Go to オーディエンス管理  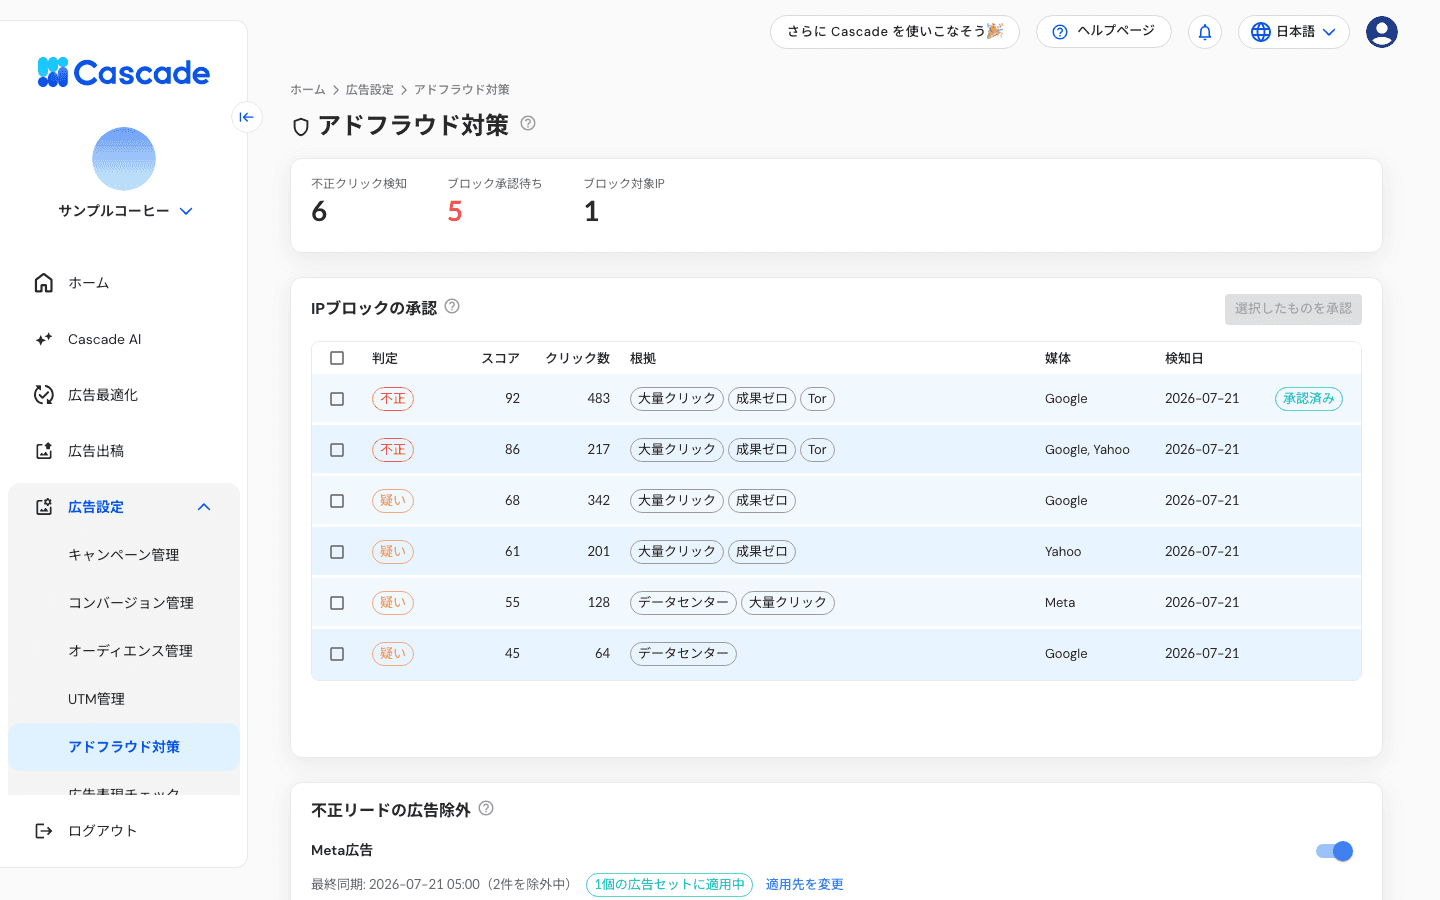[x=124, y=651]
